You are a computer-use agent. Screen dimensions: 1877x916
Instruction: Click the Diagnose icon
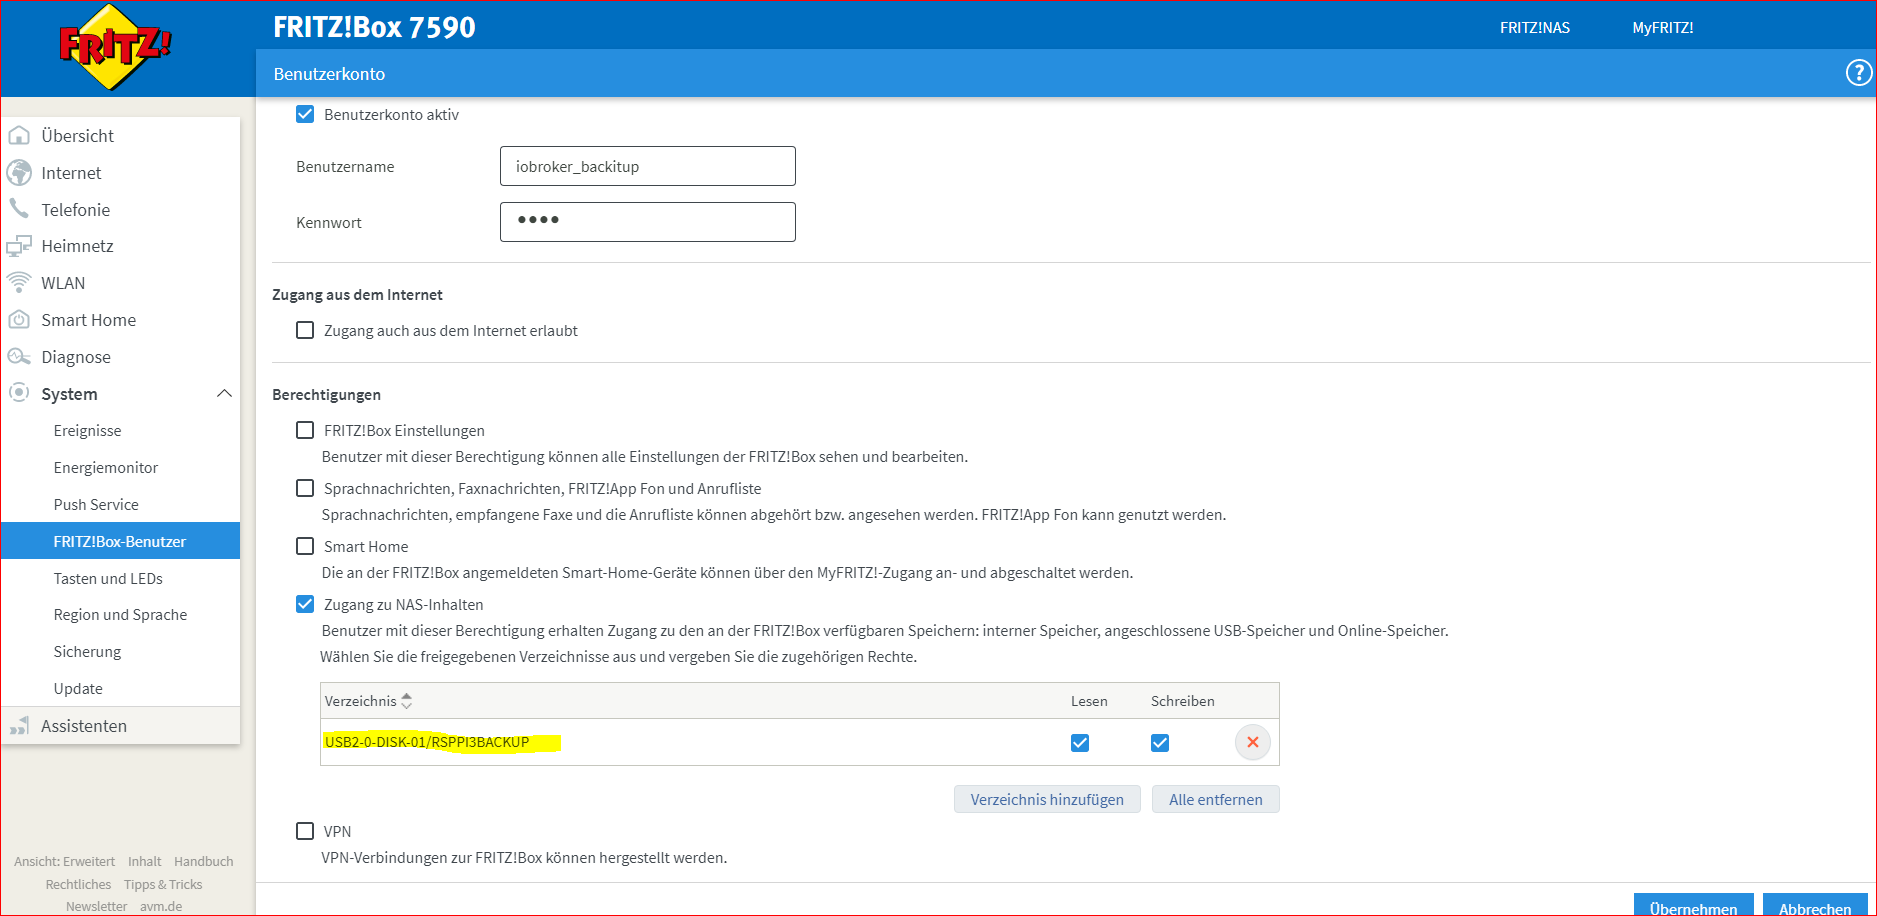19,357
